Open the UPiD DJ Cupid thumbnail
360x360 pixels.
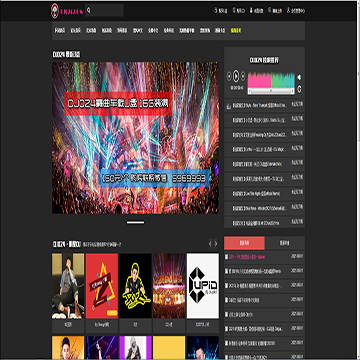click(x=203, y=286)
